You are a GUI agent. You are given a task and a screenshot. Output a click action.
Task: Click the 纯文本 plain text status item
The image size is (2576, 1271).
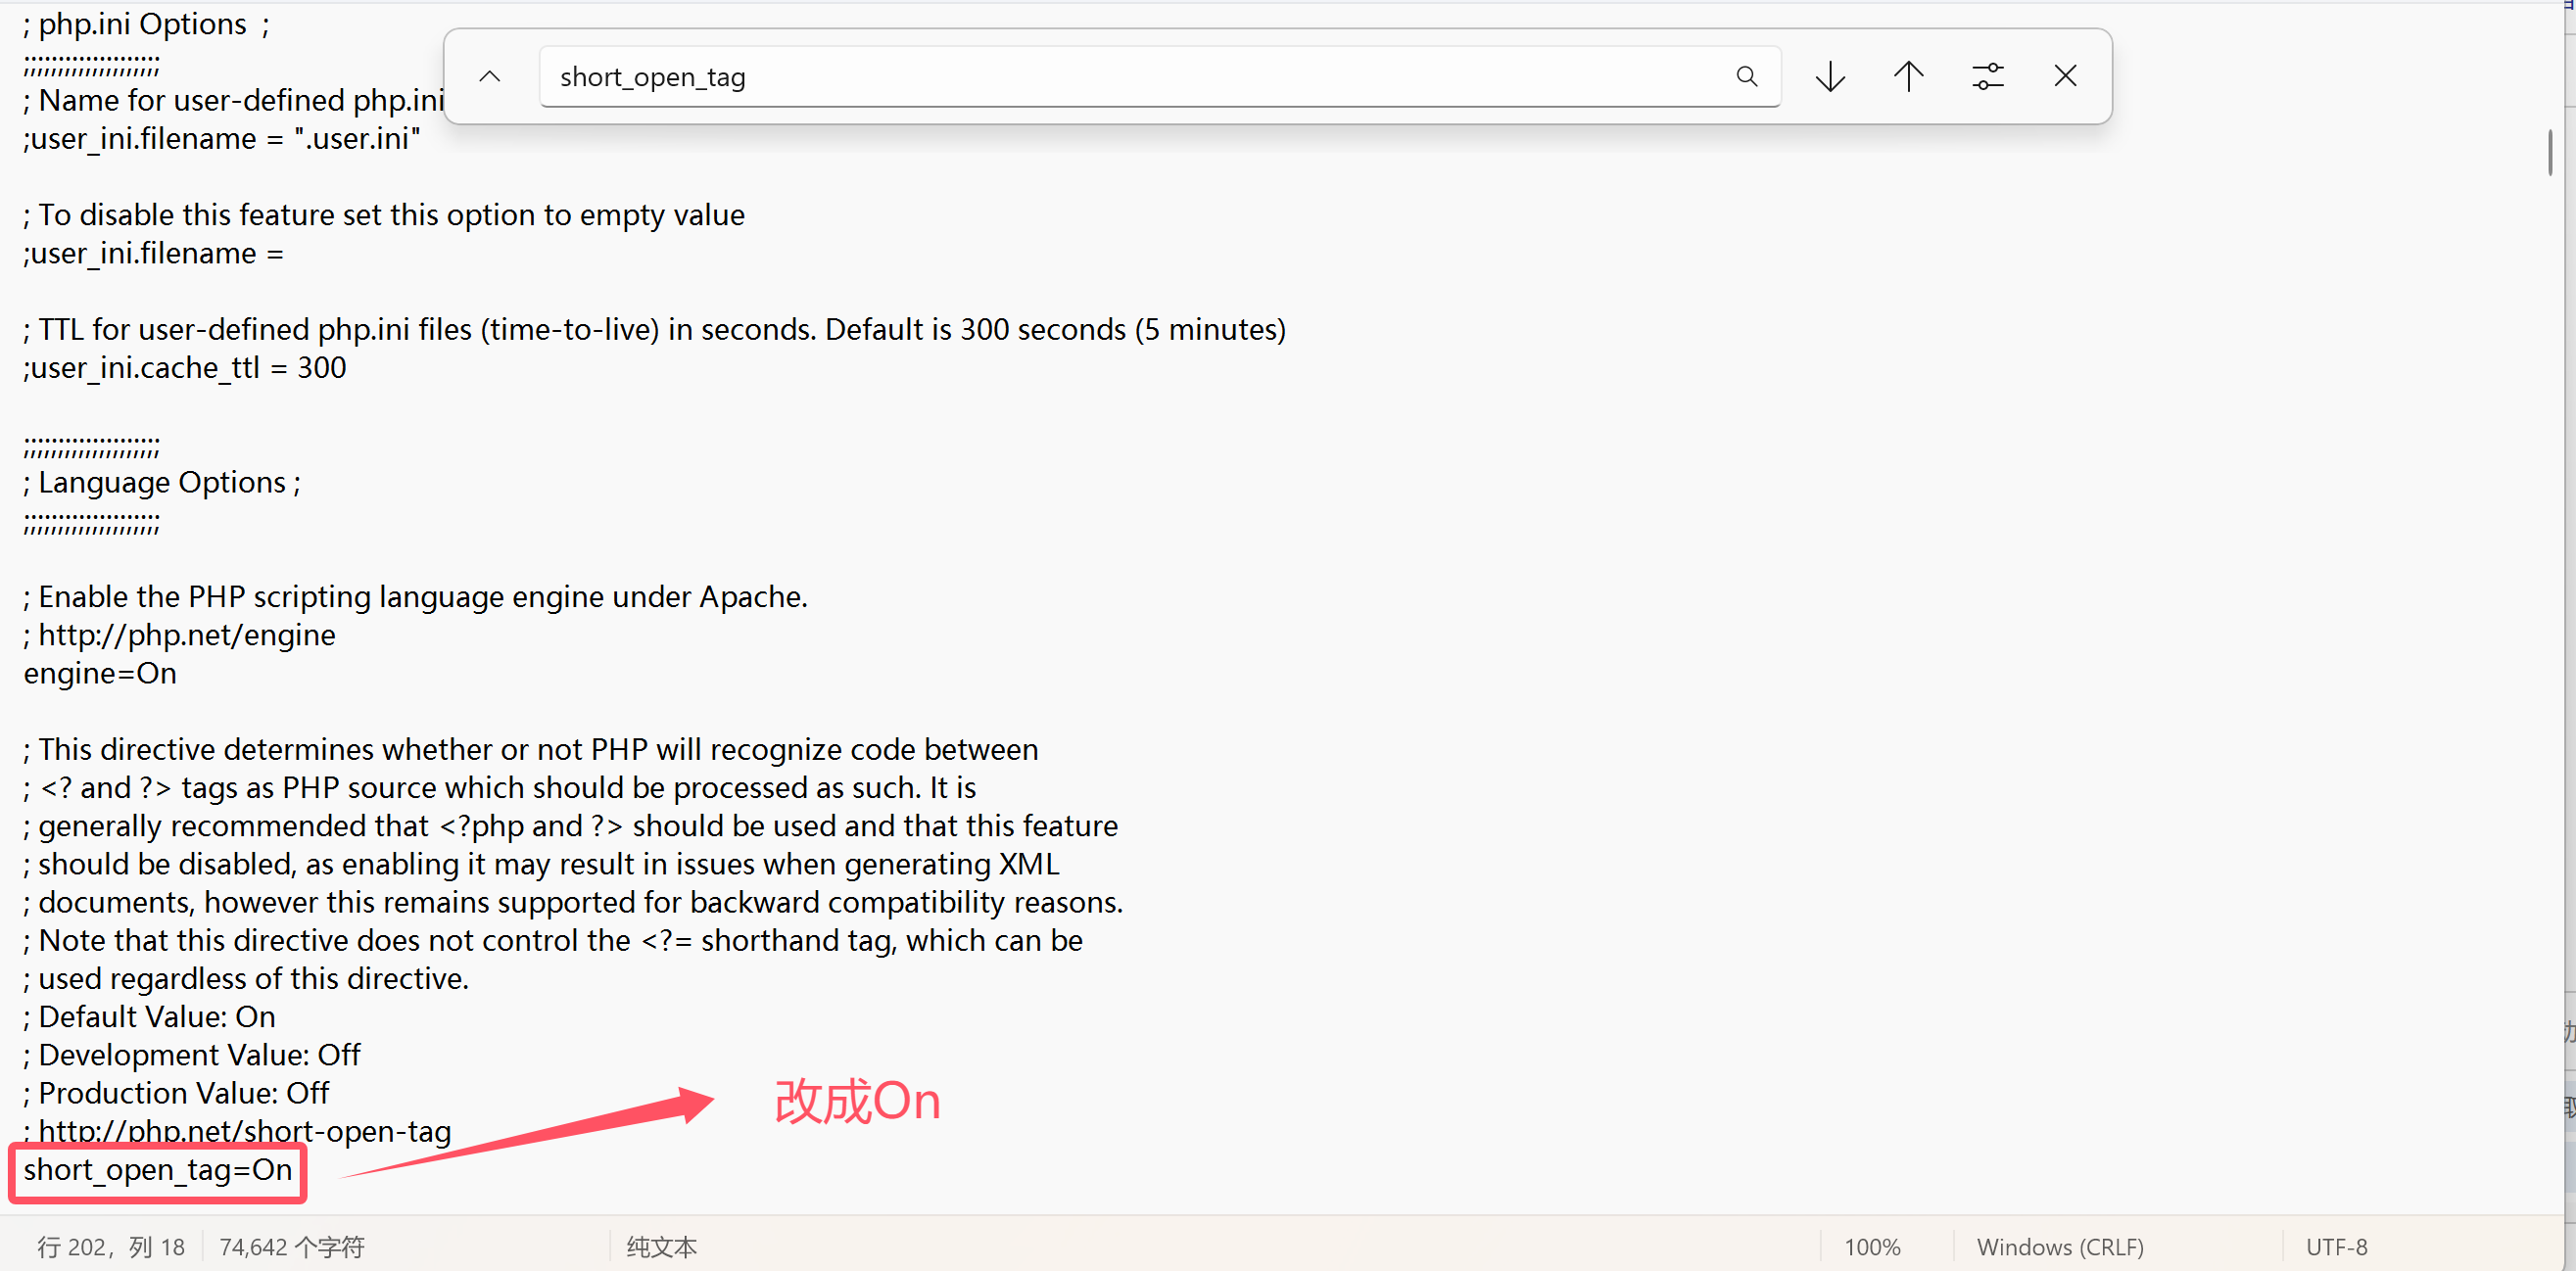tap(661, 1246)
